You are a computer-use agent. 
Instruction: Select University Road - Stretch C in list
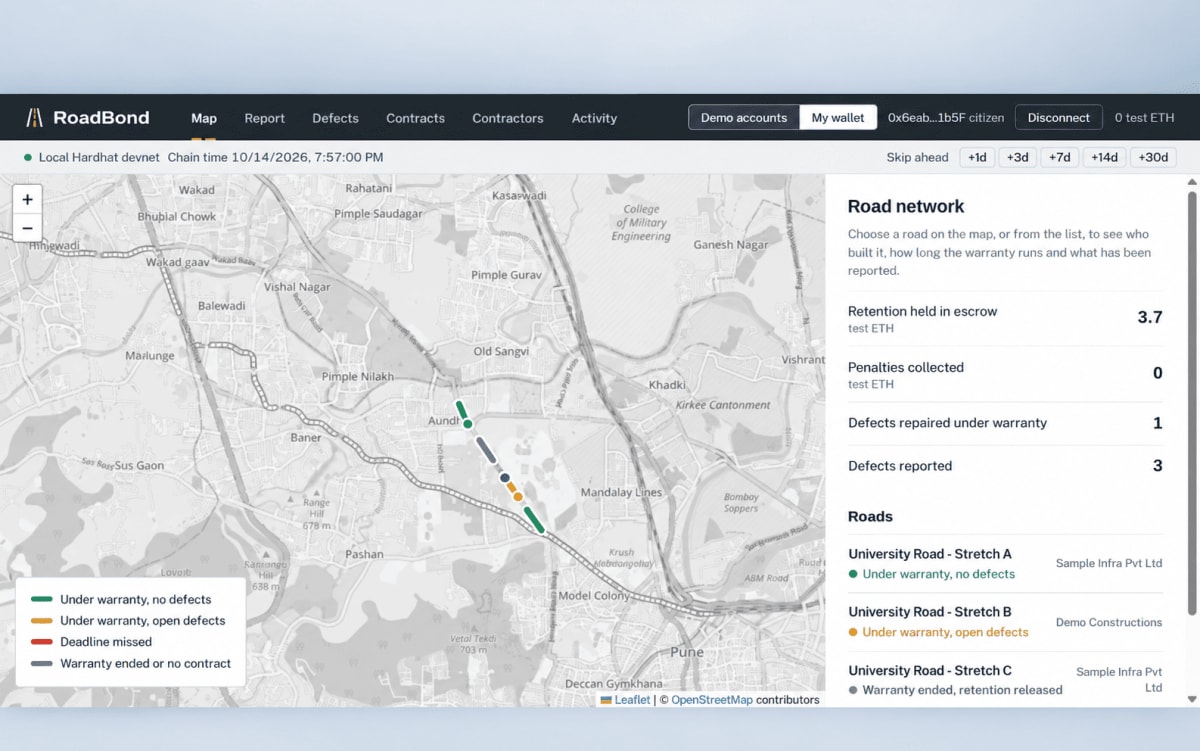click(x=1005, y=680)
